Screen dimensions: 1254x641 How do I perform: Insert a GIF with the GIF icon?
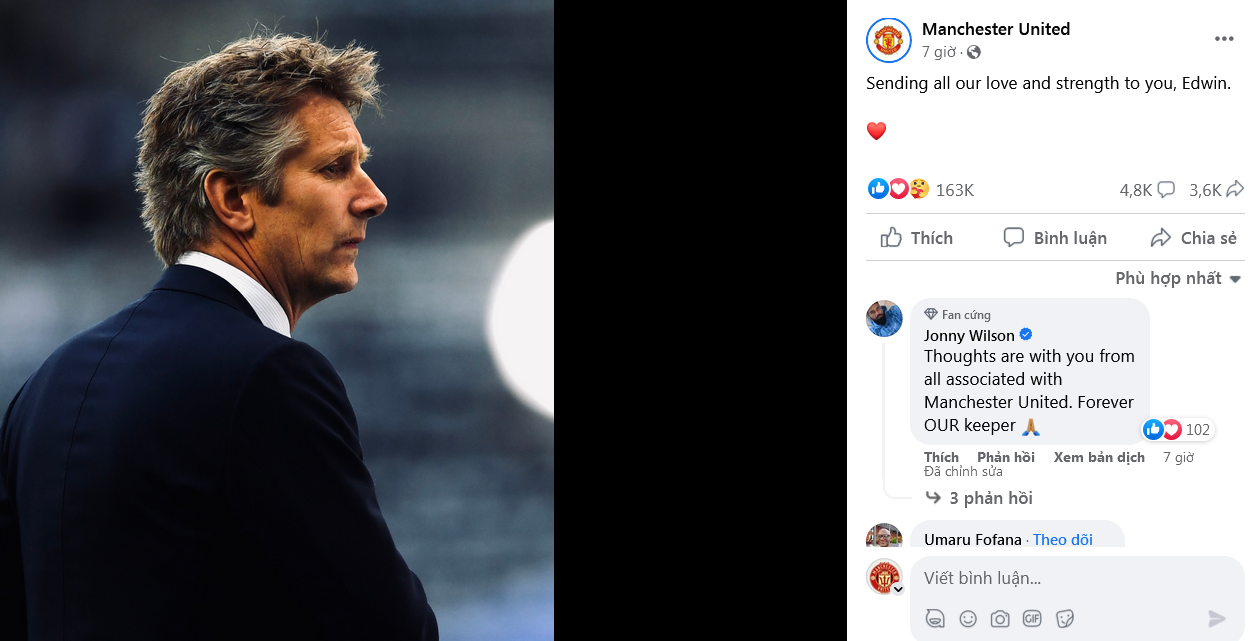point(1031,619)
